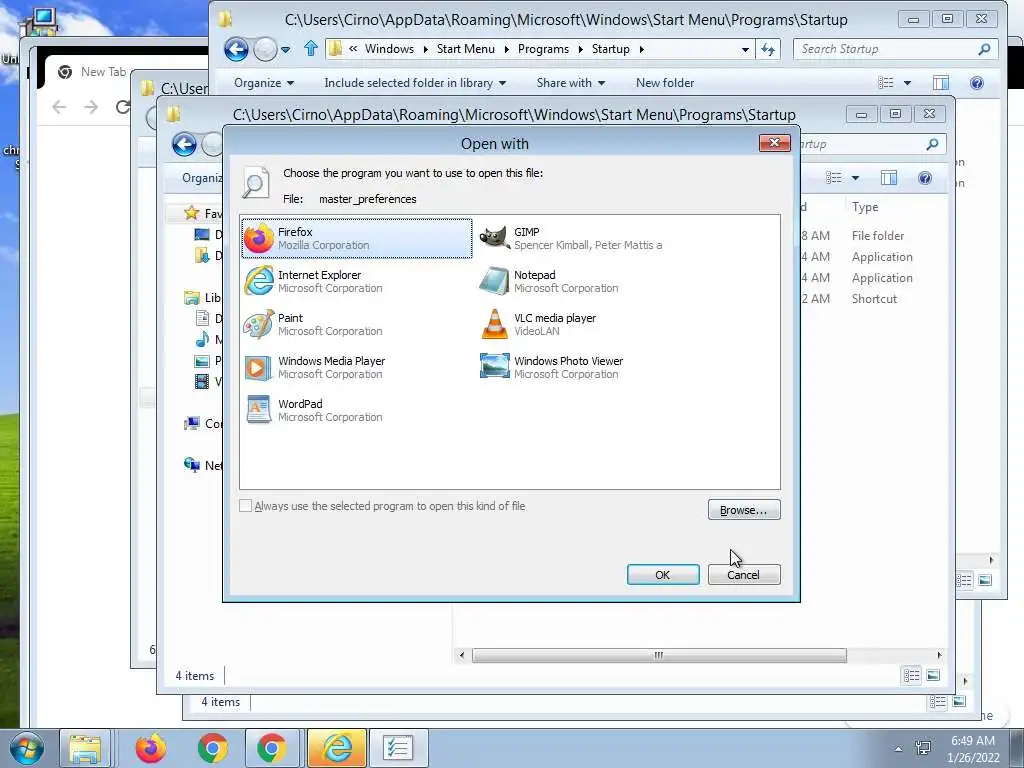Select Firefox in the Open with list
The height and width of the screenshot is (768, 1024).
point(357,238)
